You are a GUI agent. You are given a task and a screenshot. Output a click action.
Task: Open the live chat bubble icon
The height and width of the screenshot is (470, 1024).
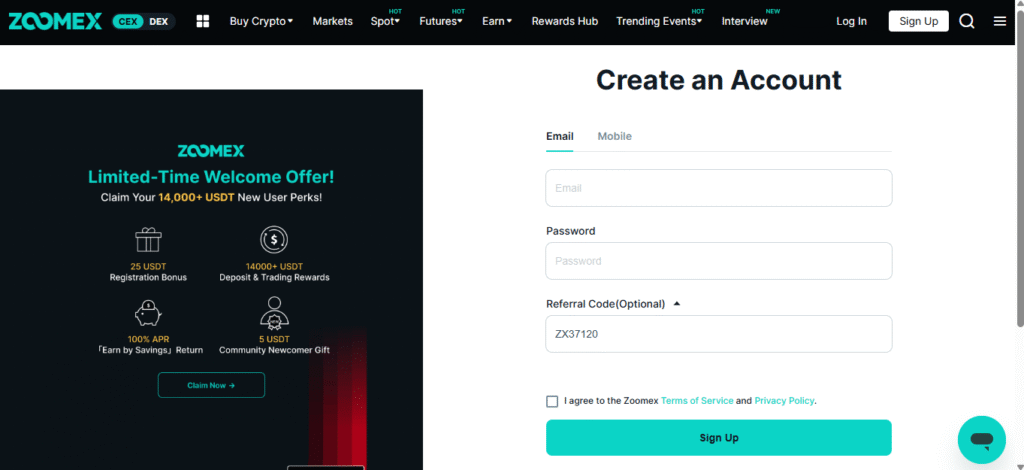click(982, 440)
